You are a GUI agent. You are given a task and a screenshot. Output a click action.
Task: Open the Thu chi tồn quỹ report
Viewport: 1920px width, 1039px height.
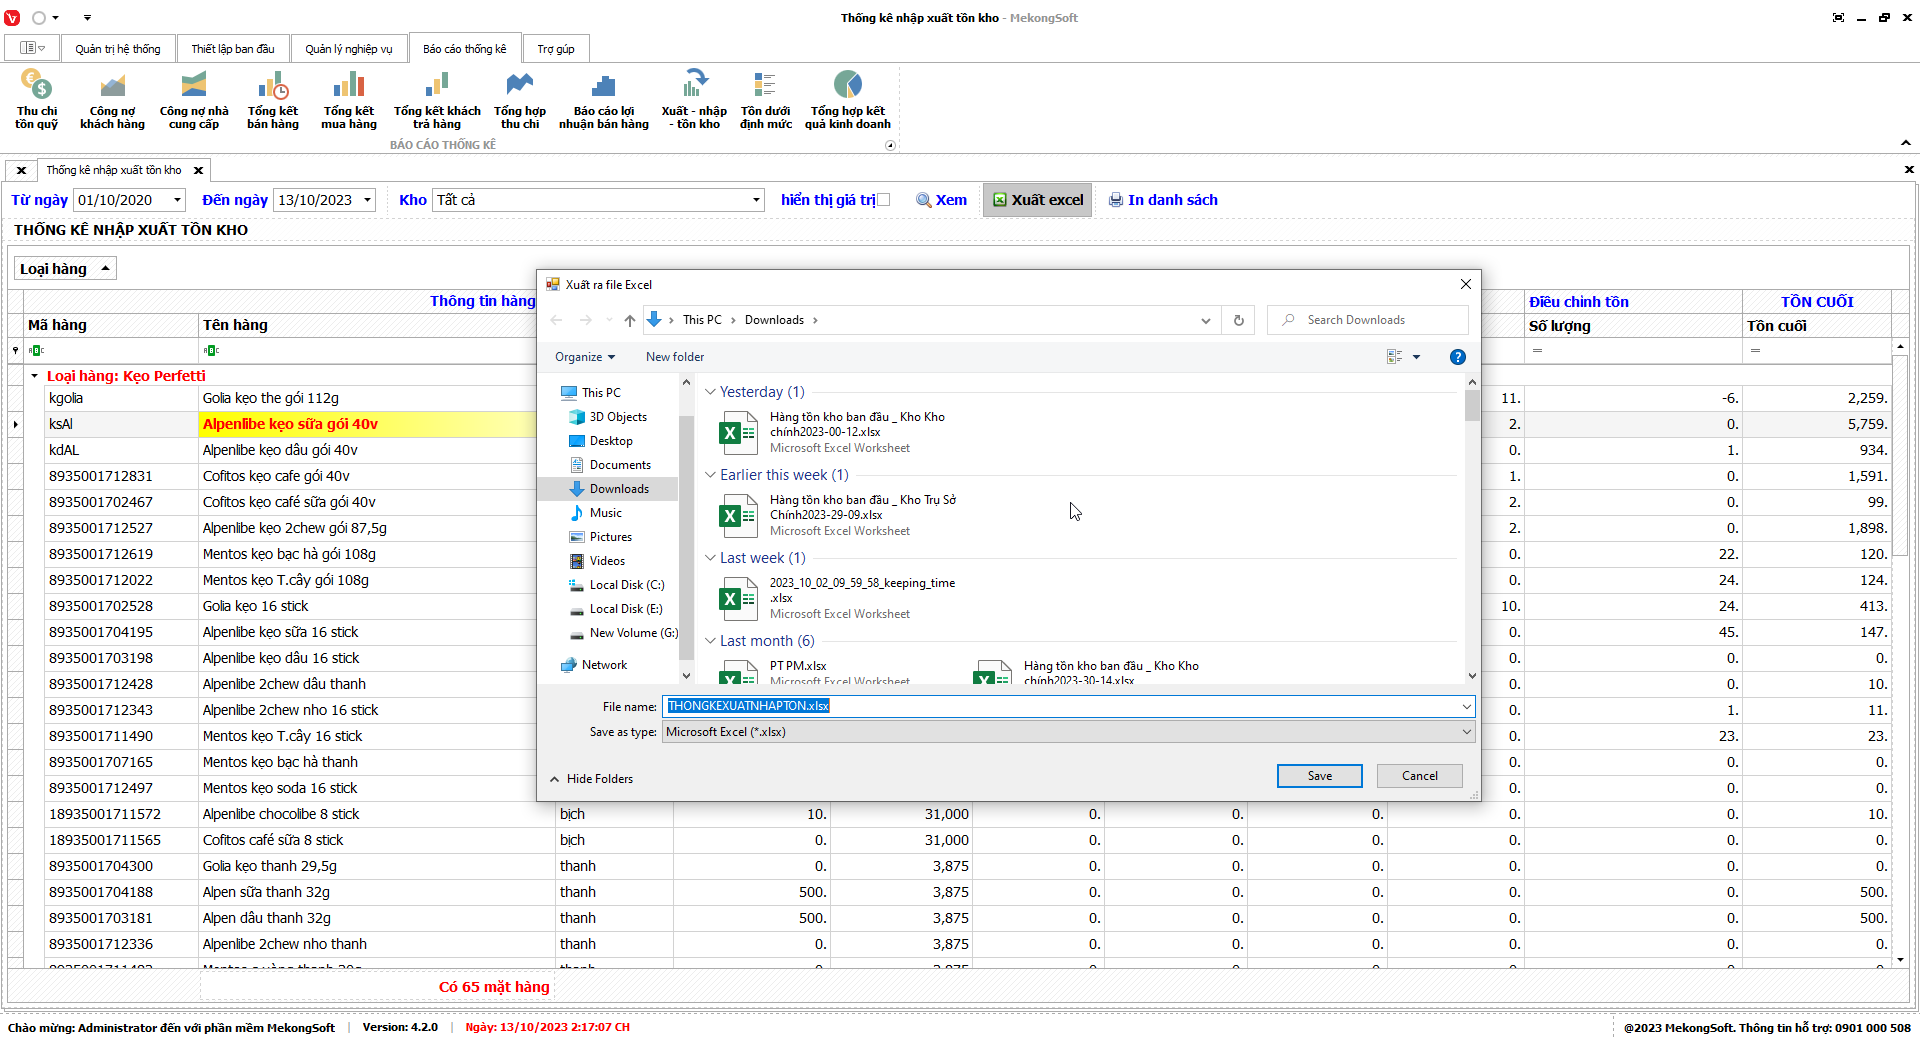coord(37,100)
